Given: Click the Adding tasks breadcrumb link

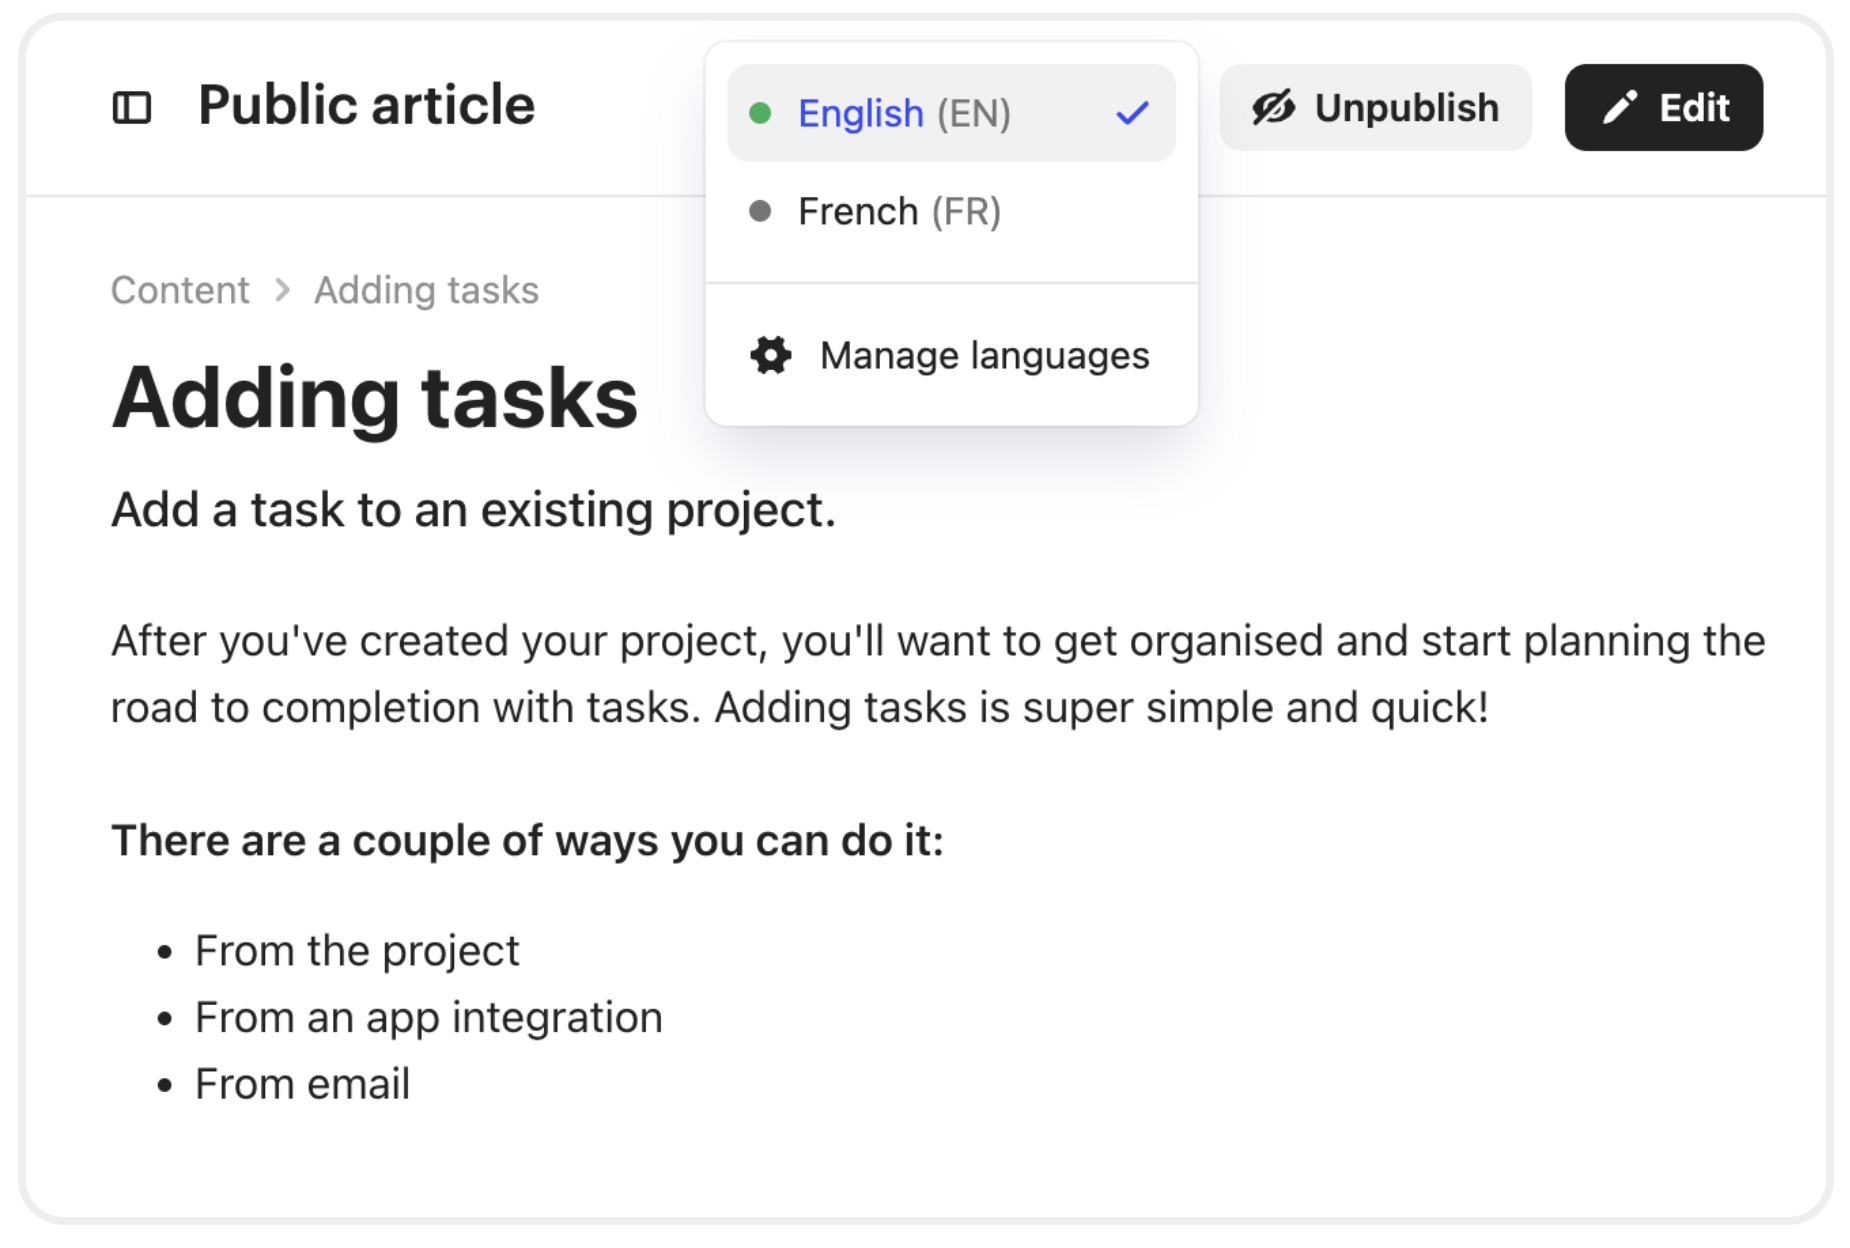Looking at the screenshot, I should pyautogui.click(x=426, y=290).
